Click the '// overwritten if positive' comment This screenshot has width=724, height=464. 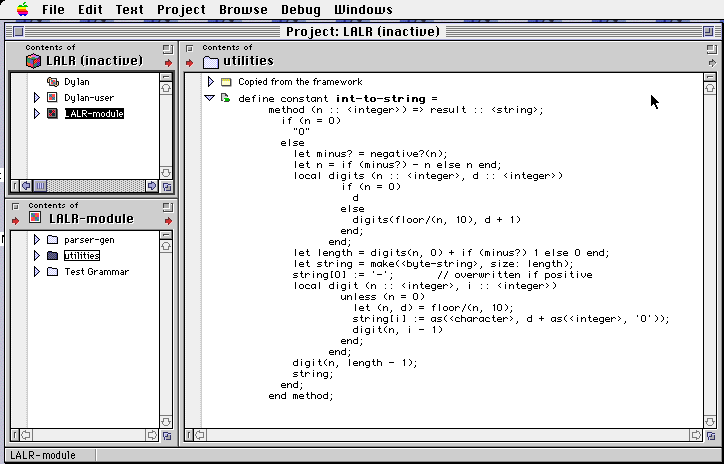(x=514, y=275)
